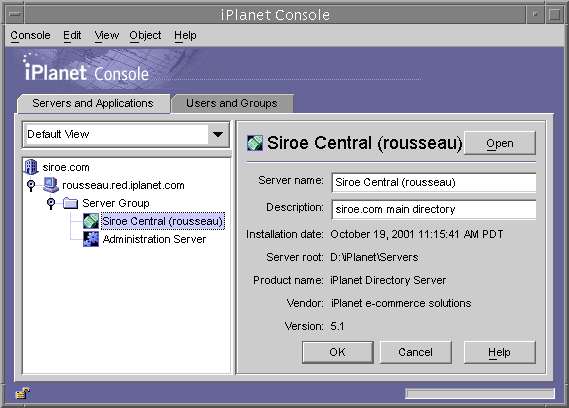This screenshot has height=408, width=569.
Task: Click the 'Description:' label
Action: point(295,207)
